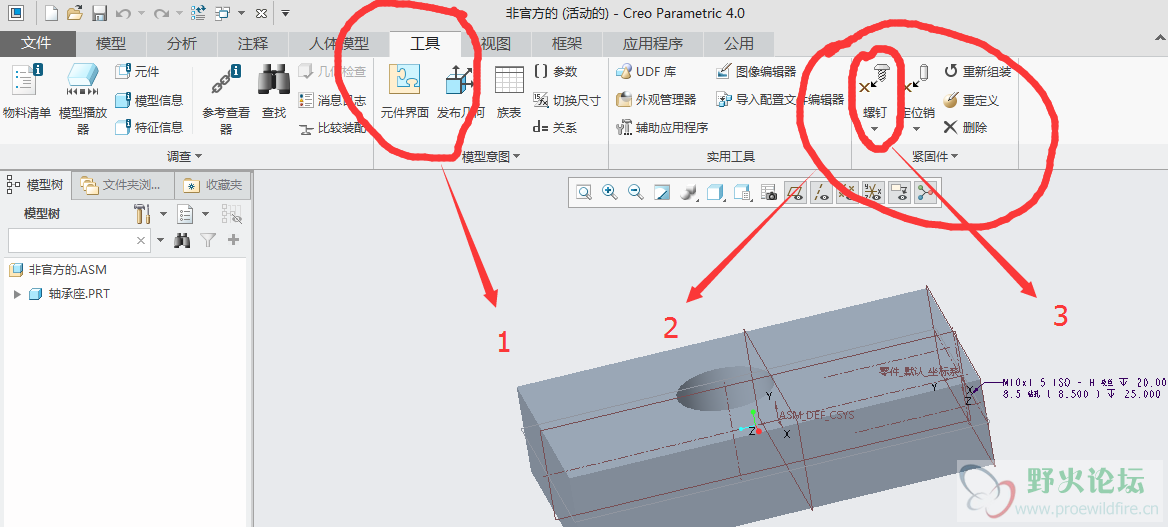
Task: Expand the 轴承座.PRT tree node
Action: 17,294
